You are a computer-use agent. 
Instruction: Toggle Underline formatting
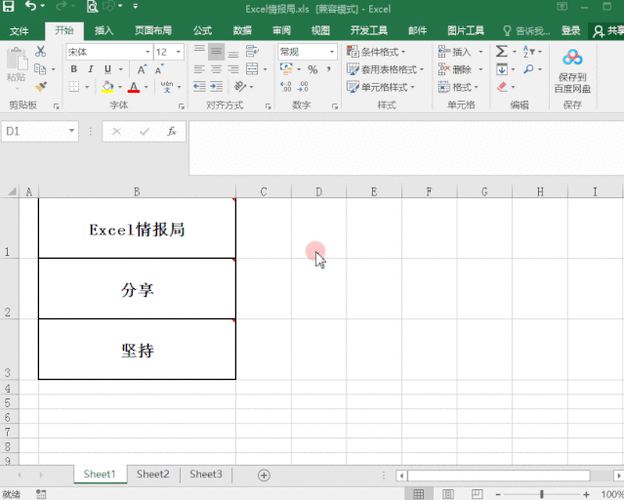[107, 69]
